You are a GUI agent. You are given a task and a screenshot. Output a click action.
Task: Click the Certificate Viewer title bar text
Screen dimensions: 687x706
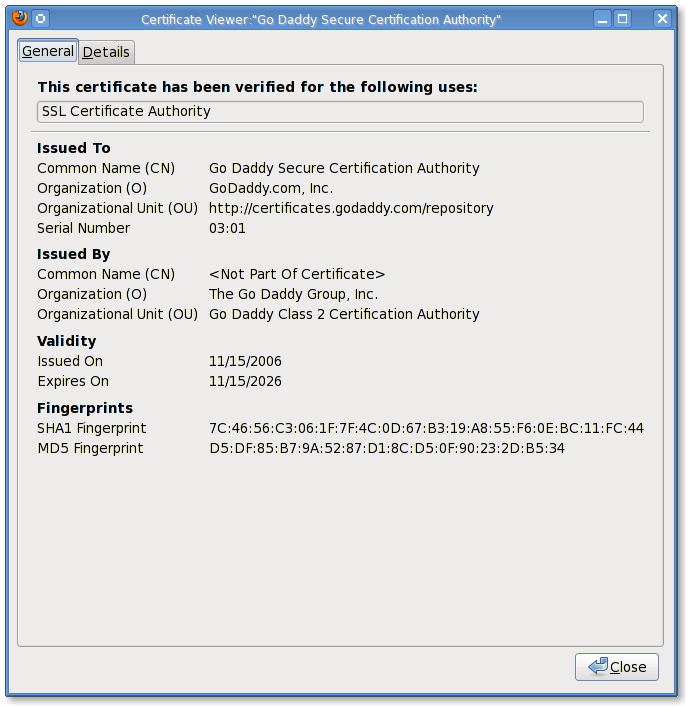click(x=320, y=19)
